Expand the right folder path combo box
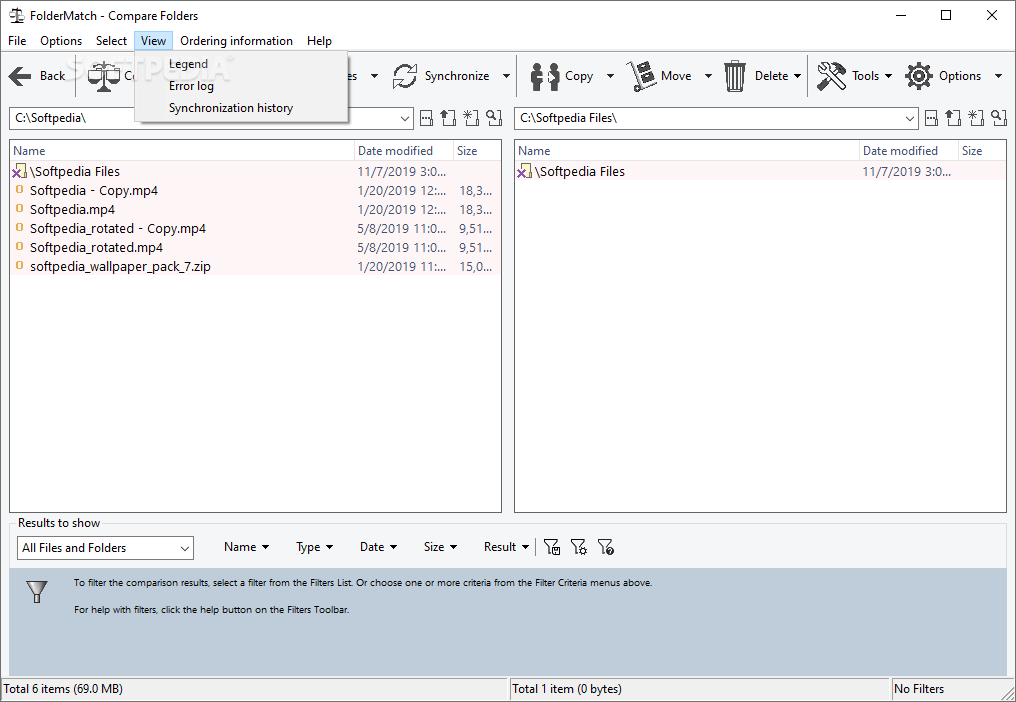Screen dimensions: 1016x702 coord(910,119)
